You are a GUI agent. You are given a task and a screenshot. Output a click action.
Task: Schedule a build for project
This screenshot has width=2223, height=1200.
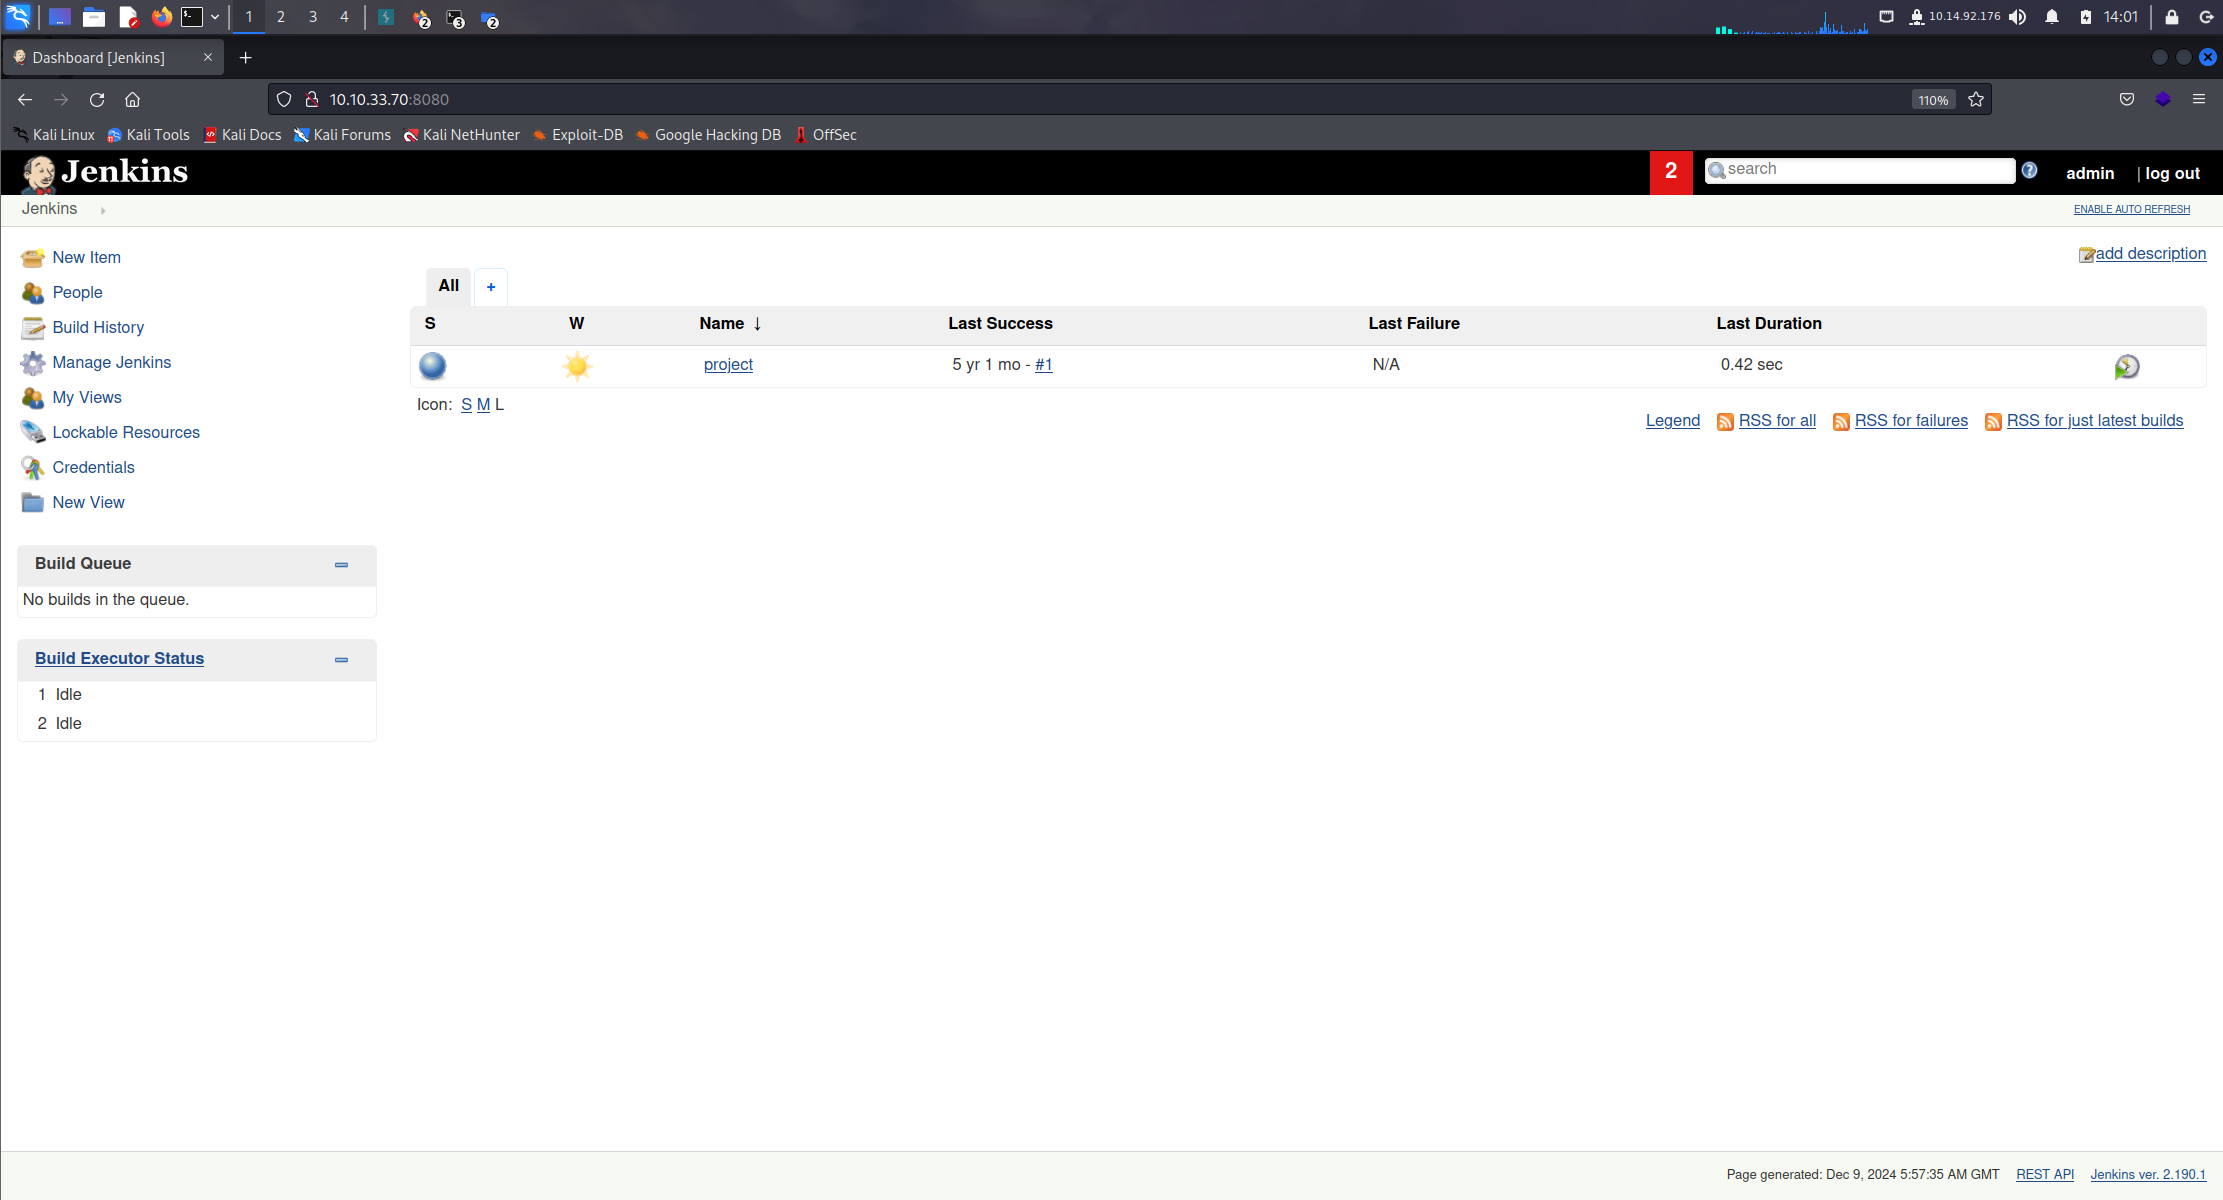pos(2126,367)
